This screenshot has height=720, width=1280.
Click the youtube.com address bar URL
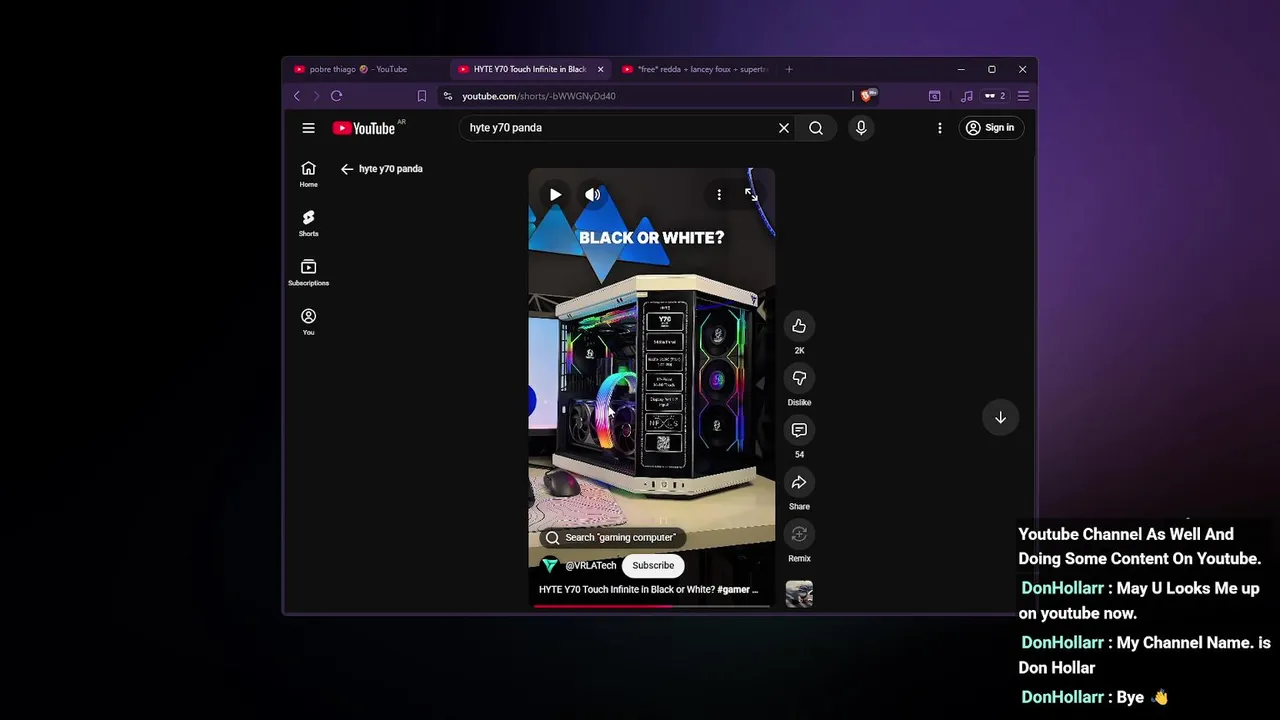coord(538,96)
